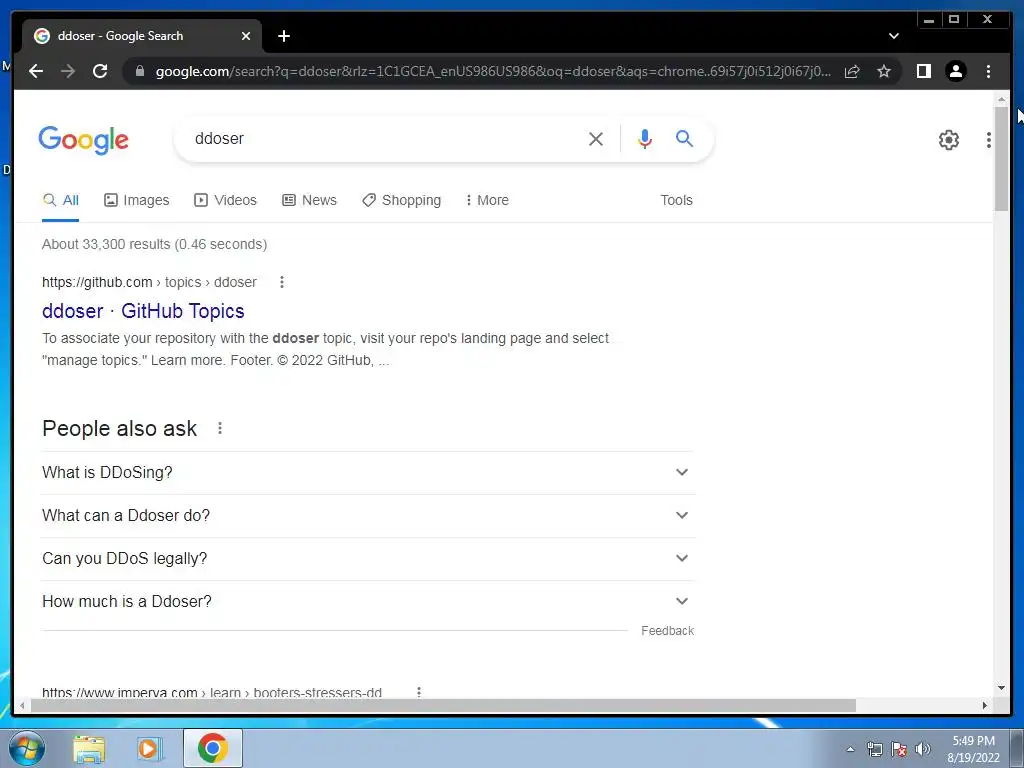
Task: View site security lock info
Action: pyautogui.click(x=139, y=71)
